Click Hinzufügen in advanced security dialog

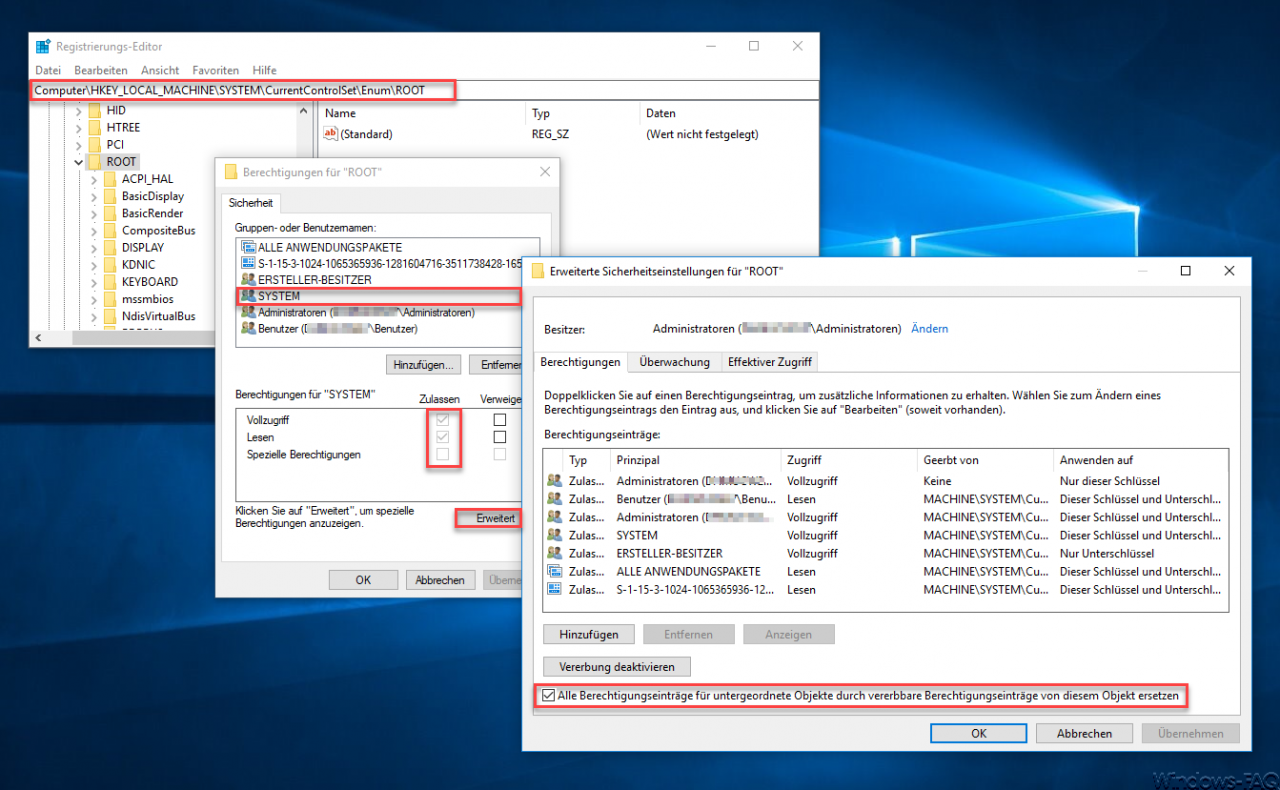point(588,634)
